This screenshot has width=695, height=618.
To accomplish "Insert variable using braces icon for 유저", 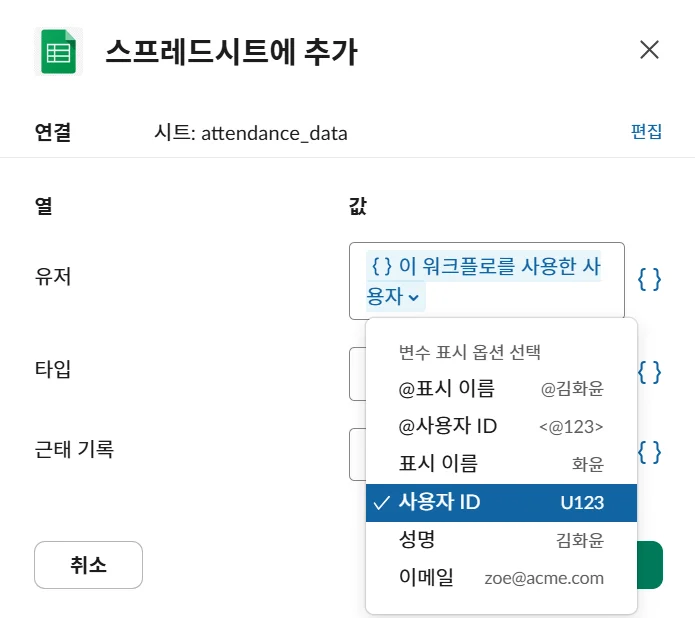I will [649, 279].
